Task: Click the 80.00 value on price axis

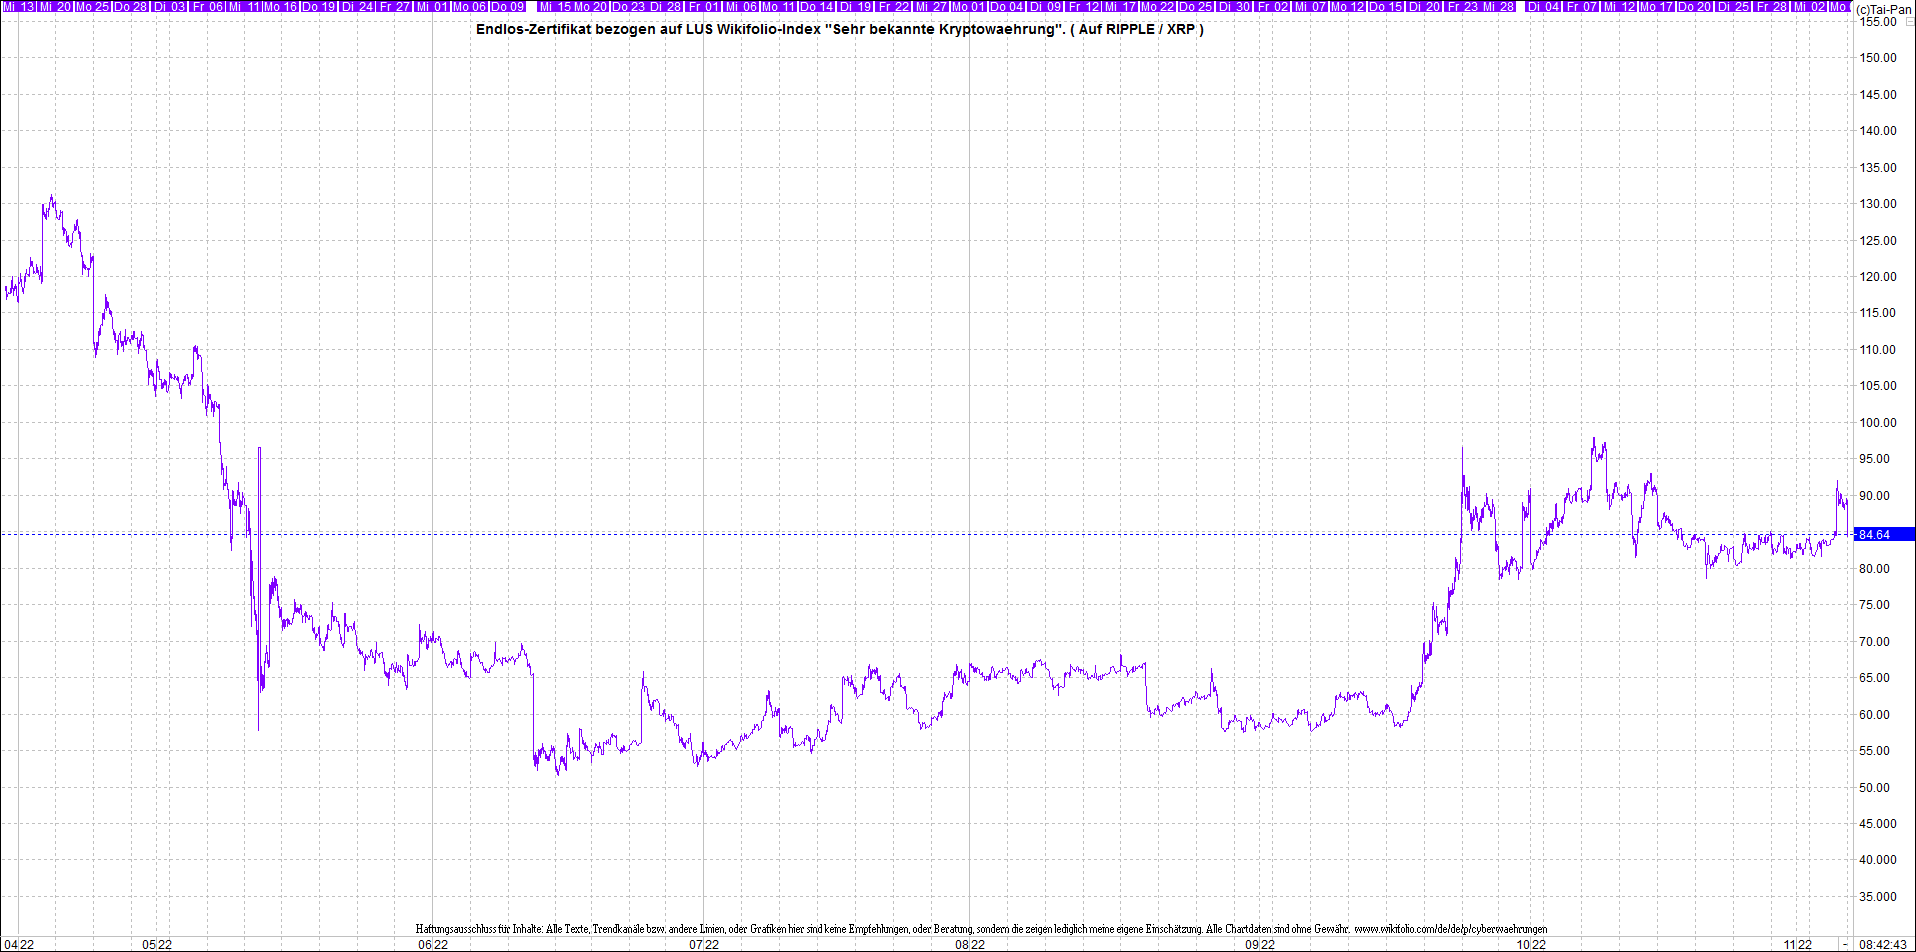Action: 1875,569
